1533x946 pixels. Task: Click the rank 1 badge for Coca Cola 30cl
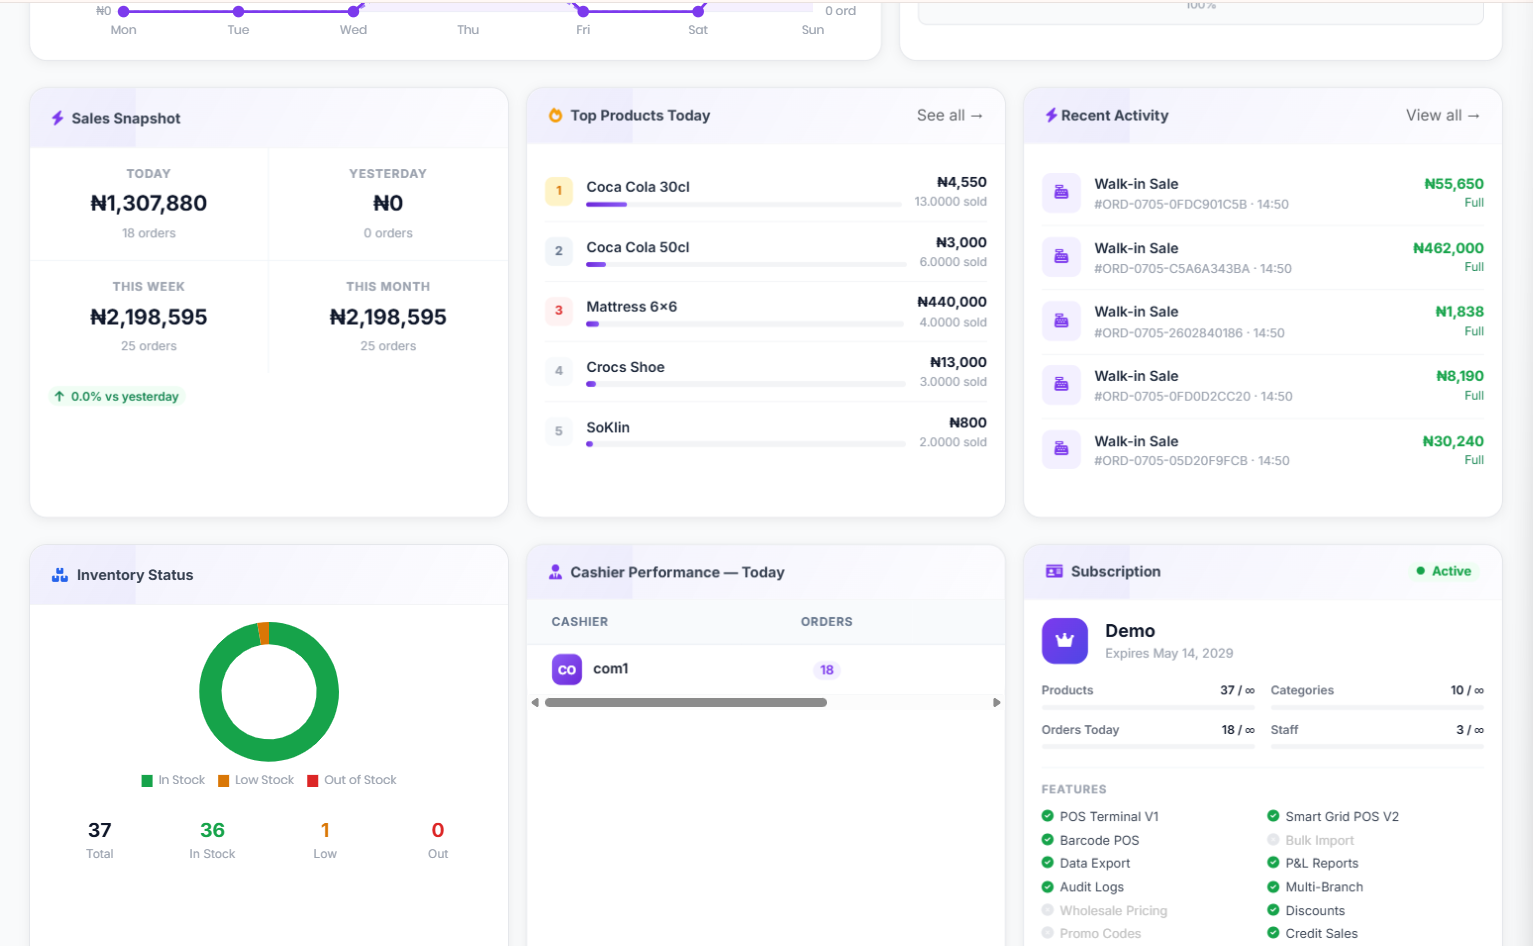click(559, 191)
